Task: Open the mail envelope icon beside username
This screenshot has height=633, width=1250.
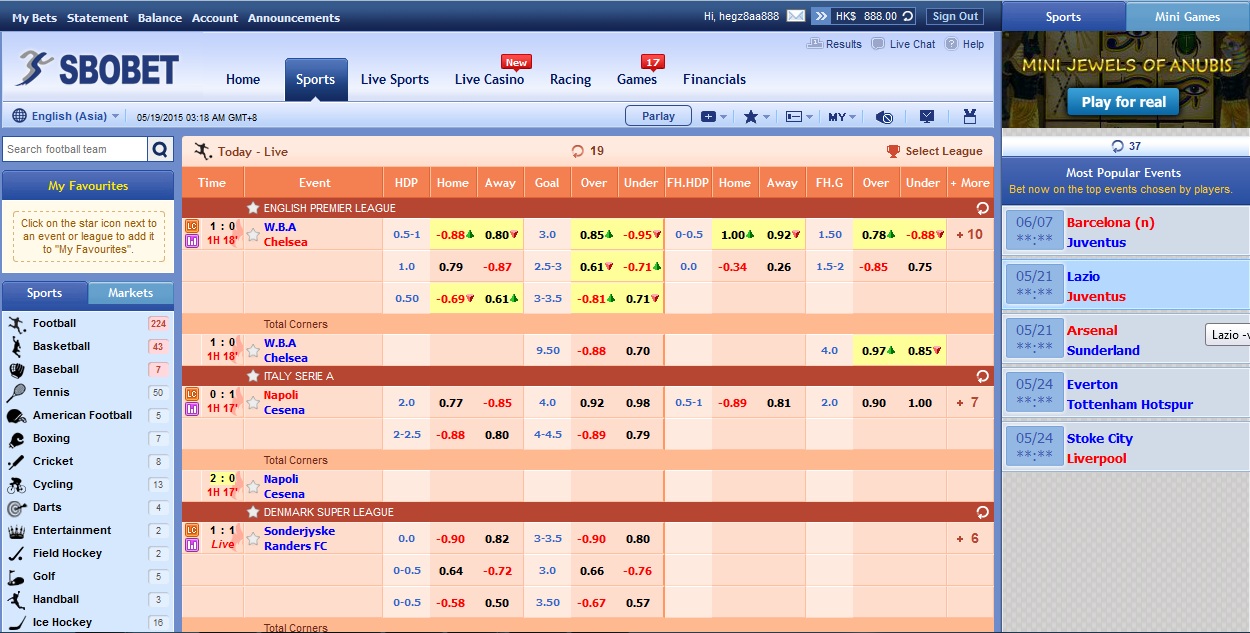Action: pyautogui.click(x=796, y=16)
